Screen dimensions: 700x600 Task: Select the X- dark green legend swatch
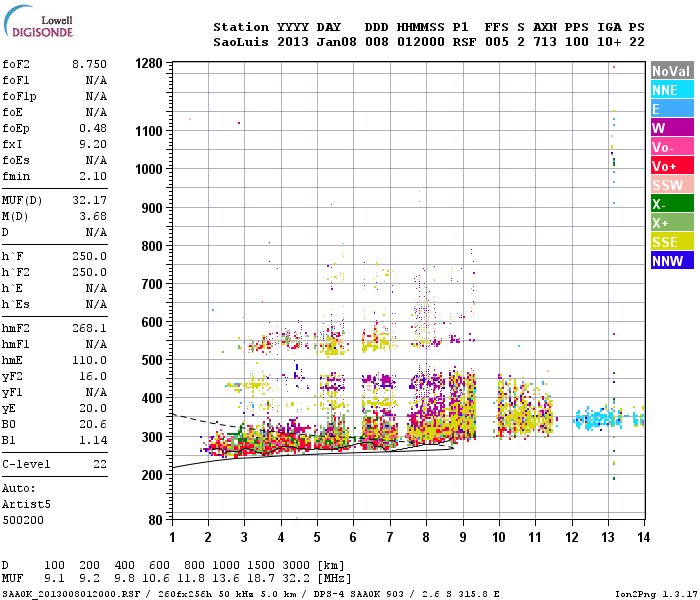click(x=672, y=204)
